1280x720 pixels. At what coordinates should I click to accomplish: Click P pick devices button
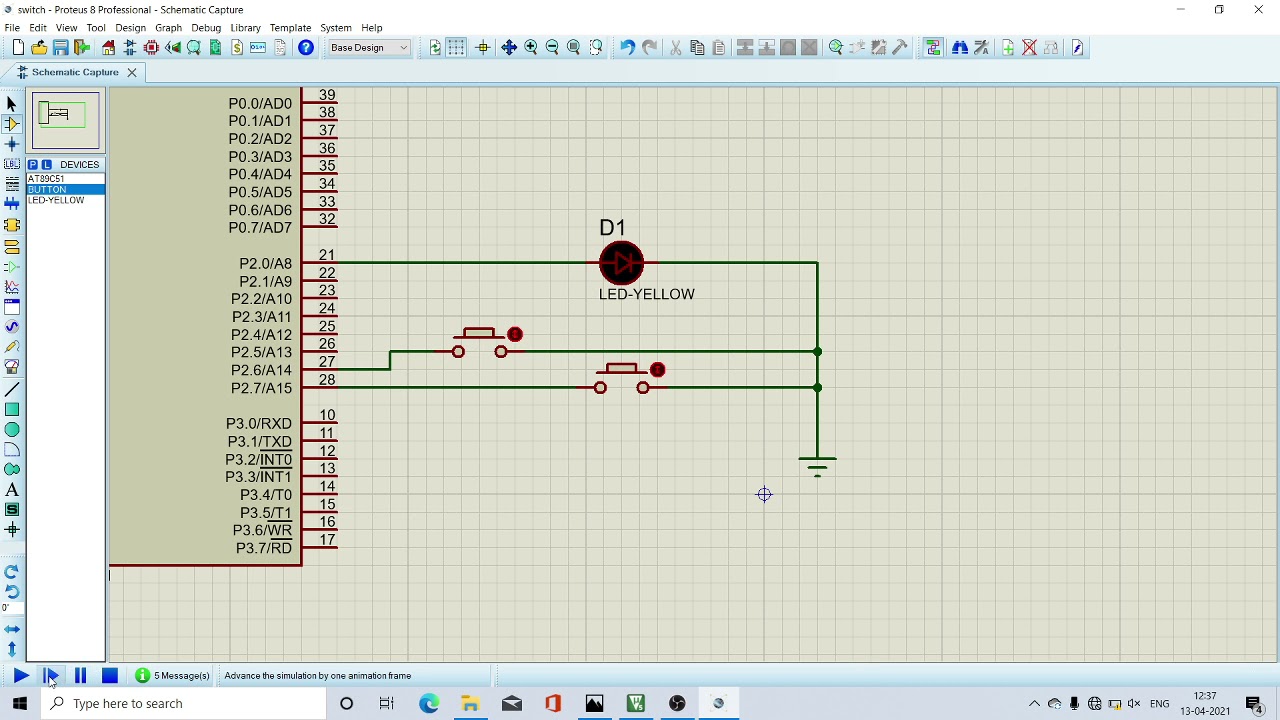click(33, 164)
